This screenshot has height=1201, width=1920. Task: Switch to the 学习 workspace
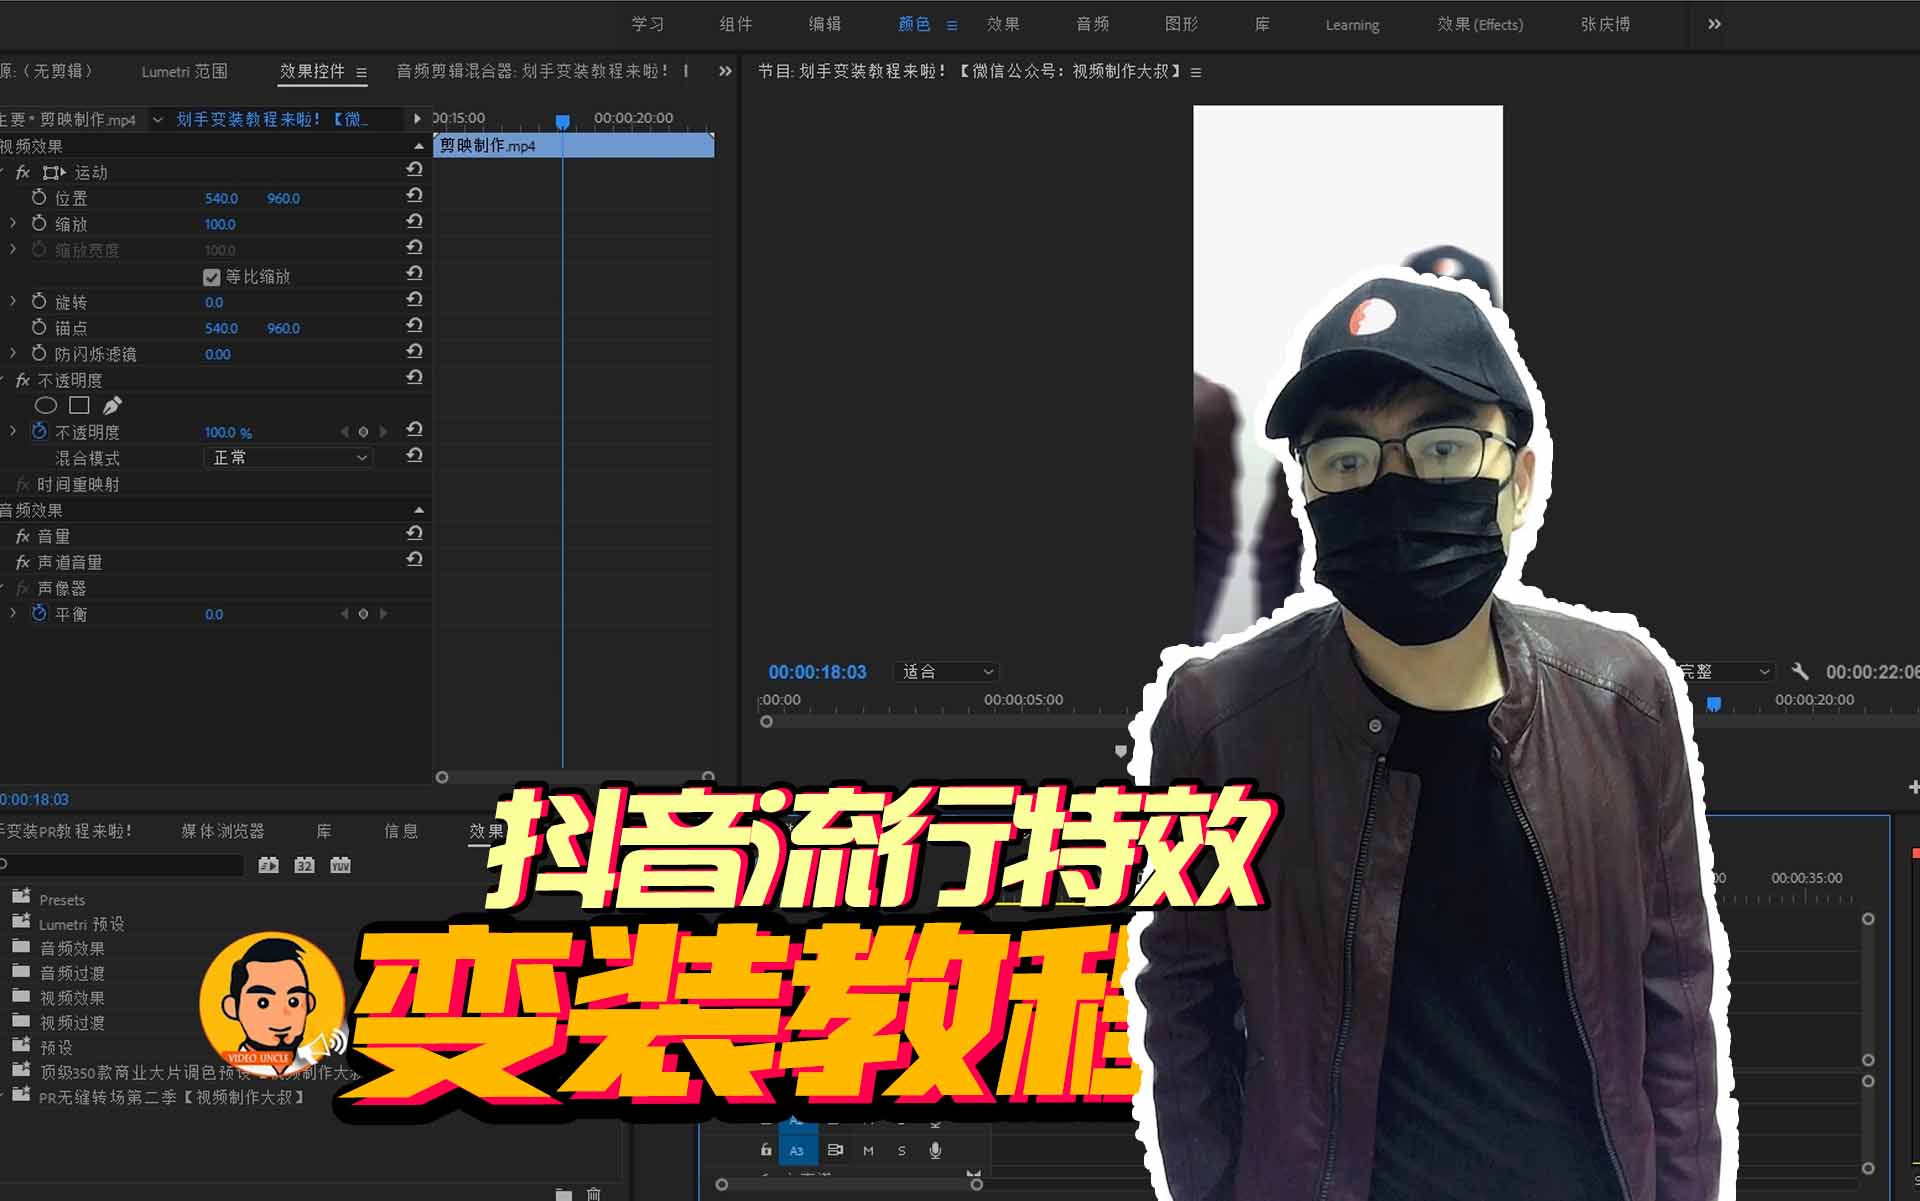648,24
